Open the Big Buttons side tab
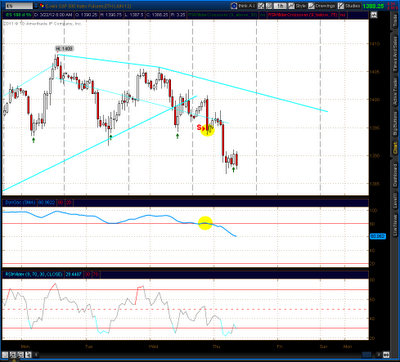 pyautogui.click(x=395, y=124)
